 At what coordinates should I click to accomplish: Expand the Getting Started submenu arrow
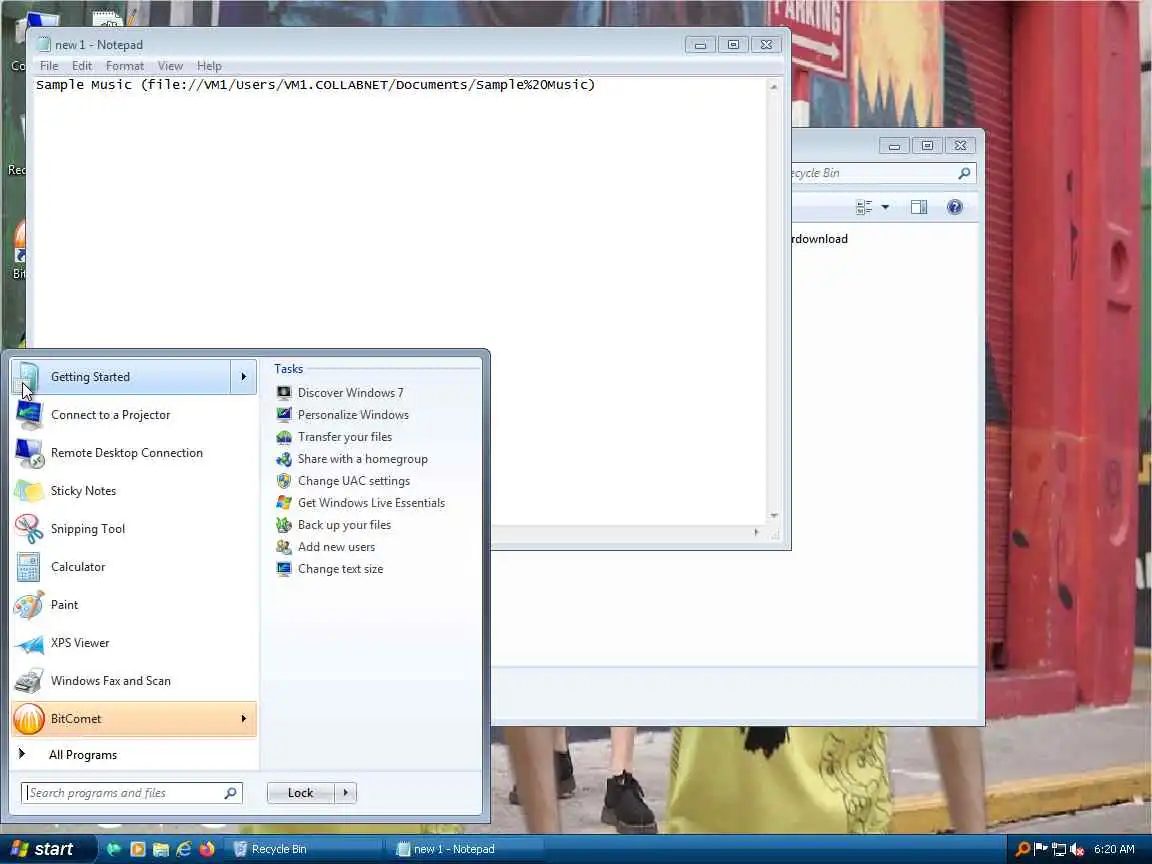coord(244,377)
